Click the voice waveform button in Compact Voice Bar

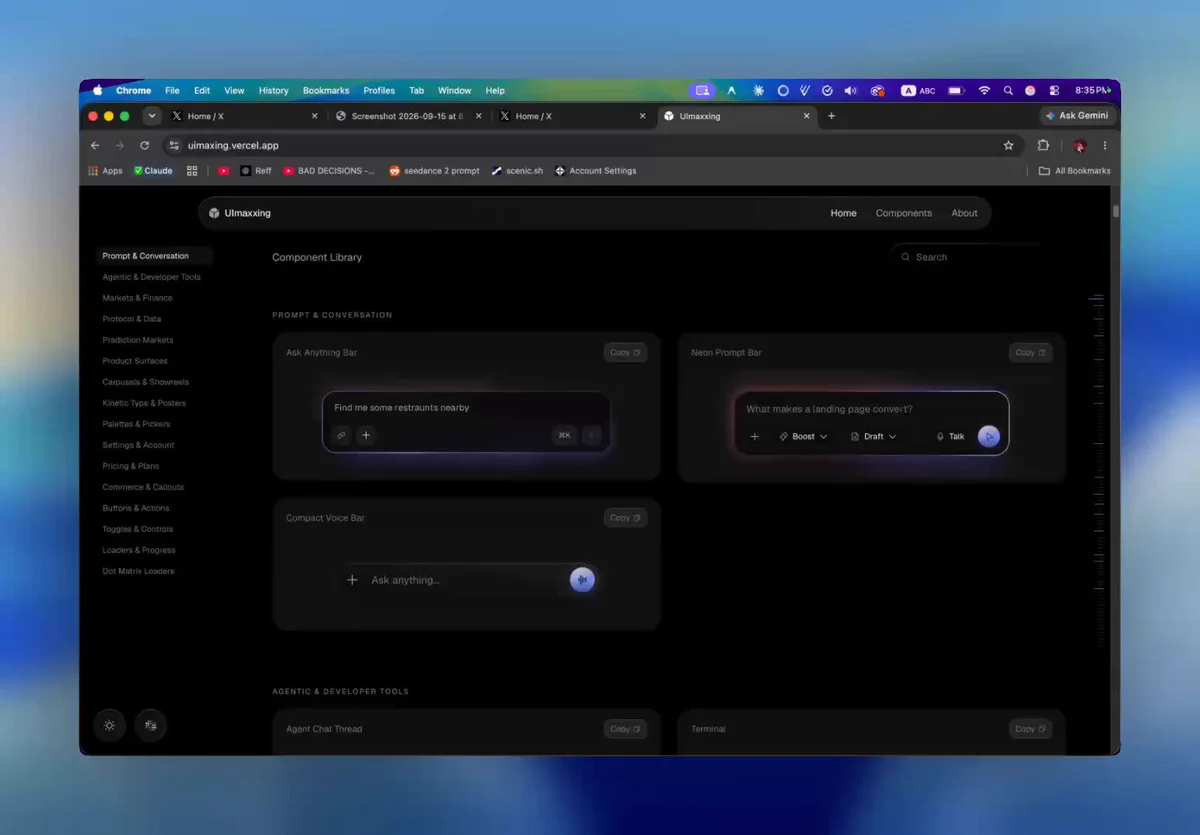(582, 580)
